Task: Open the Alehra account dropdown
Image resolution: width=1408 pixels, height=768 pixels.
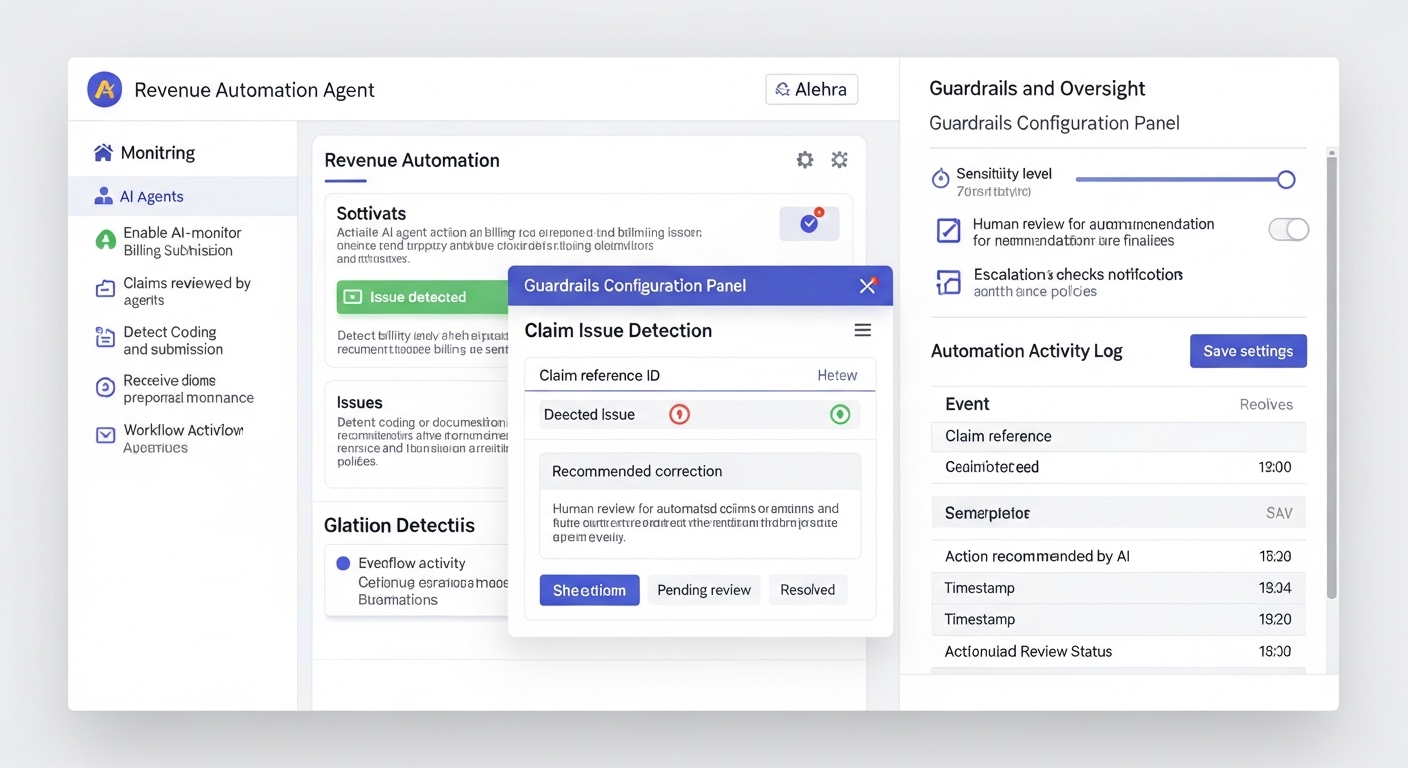Action: click(811, 89)
